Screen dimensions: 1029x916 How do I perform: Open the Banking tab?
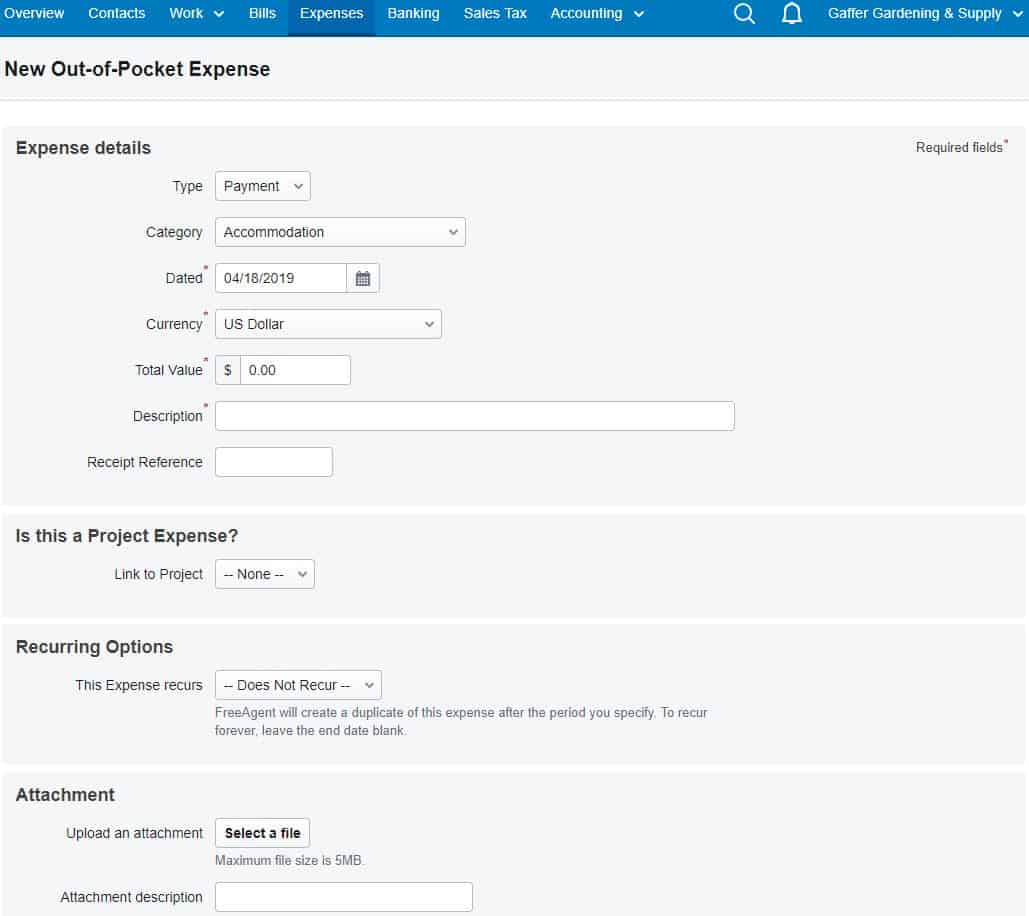(413, 13)
